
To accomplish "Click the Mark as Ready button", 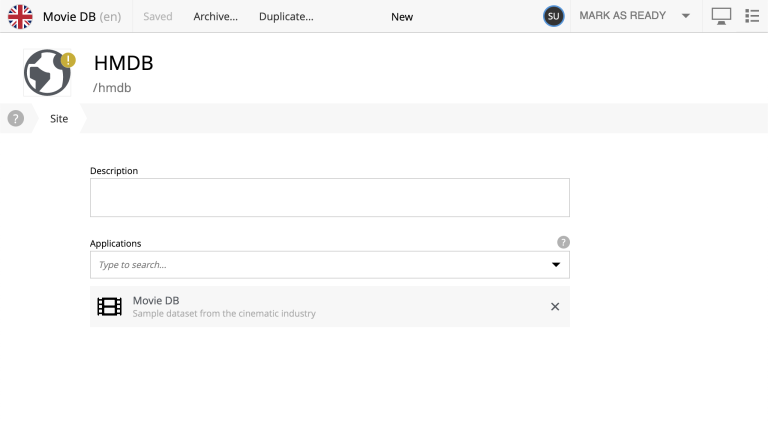I will point(623,16).
